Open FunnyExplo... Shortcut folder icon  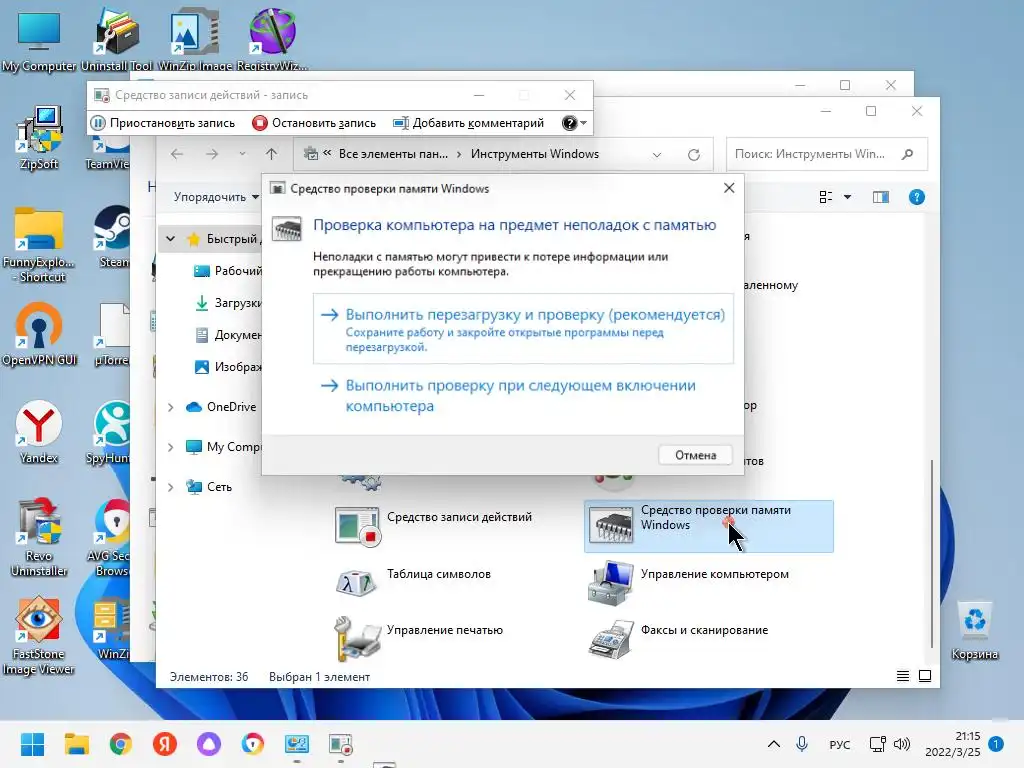39,245
